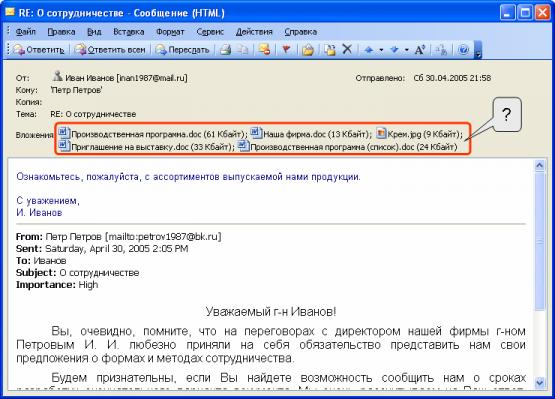Go to next item with down arrow
Screen dimensions: 555x399
click(x=394, y=50)
